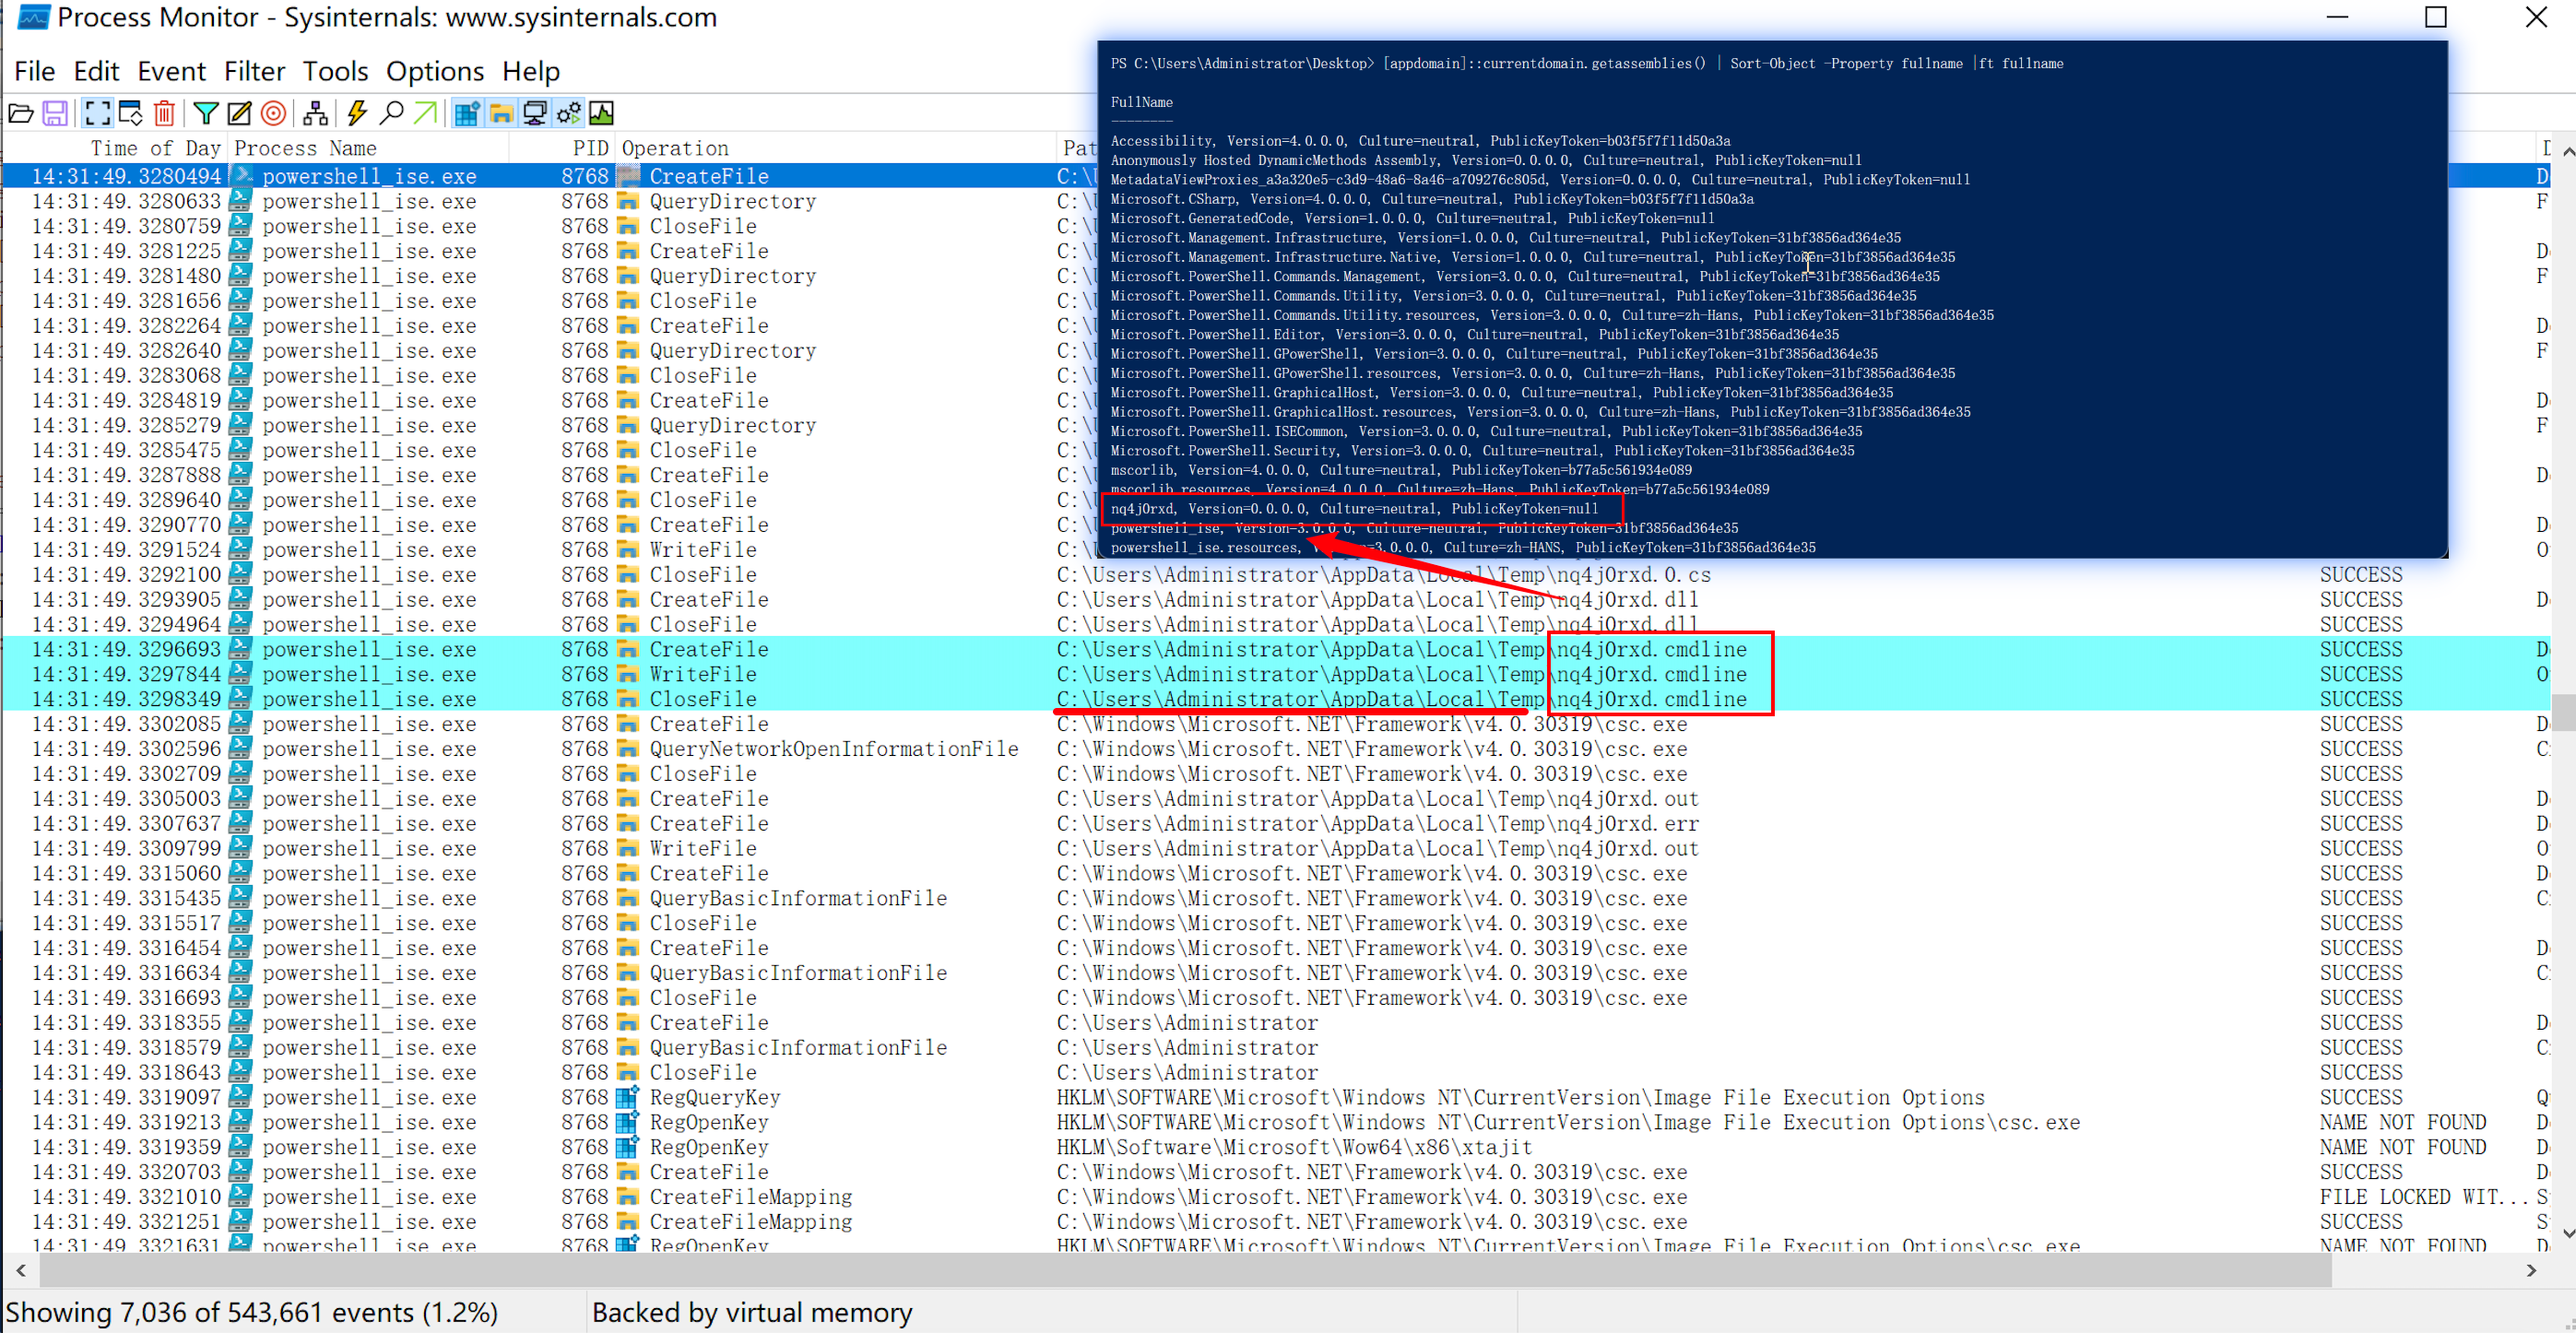The height and width of the screenshot is (1333, 2576).
Task: Open the Tools menu
Action: point(335,71)
